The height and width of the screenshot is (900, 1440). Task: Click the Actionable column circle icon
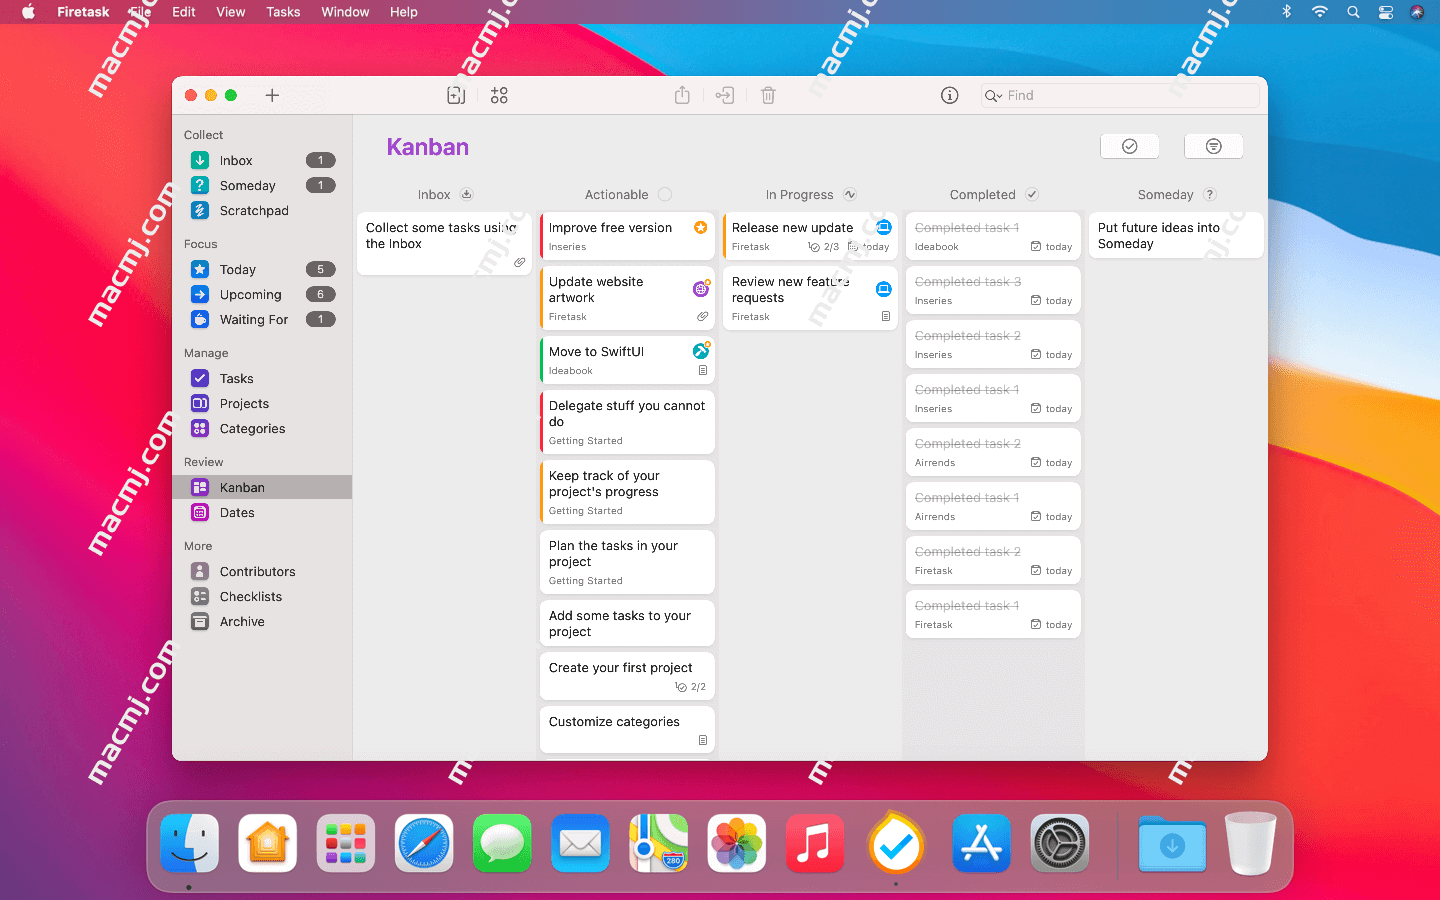coord(665,194)
